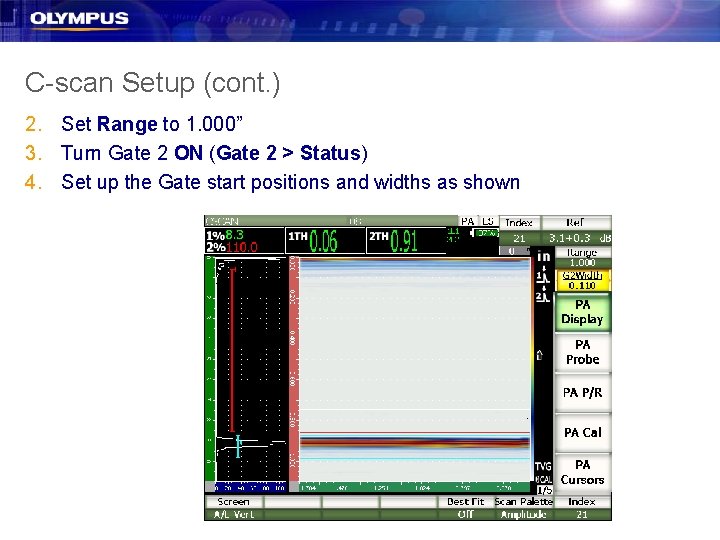Select the Ref gain box showing 3.1+0.3 dB
The image size is (720, 540).
pos(577,231)
